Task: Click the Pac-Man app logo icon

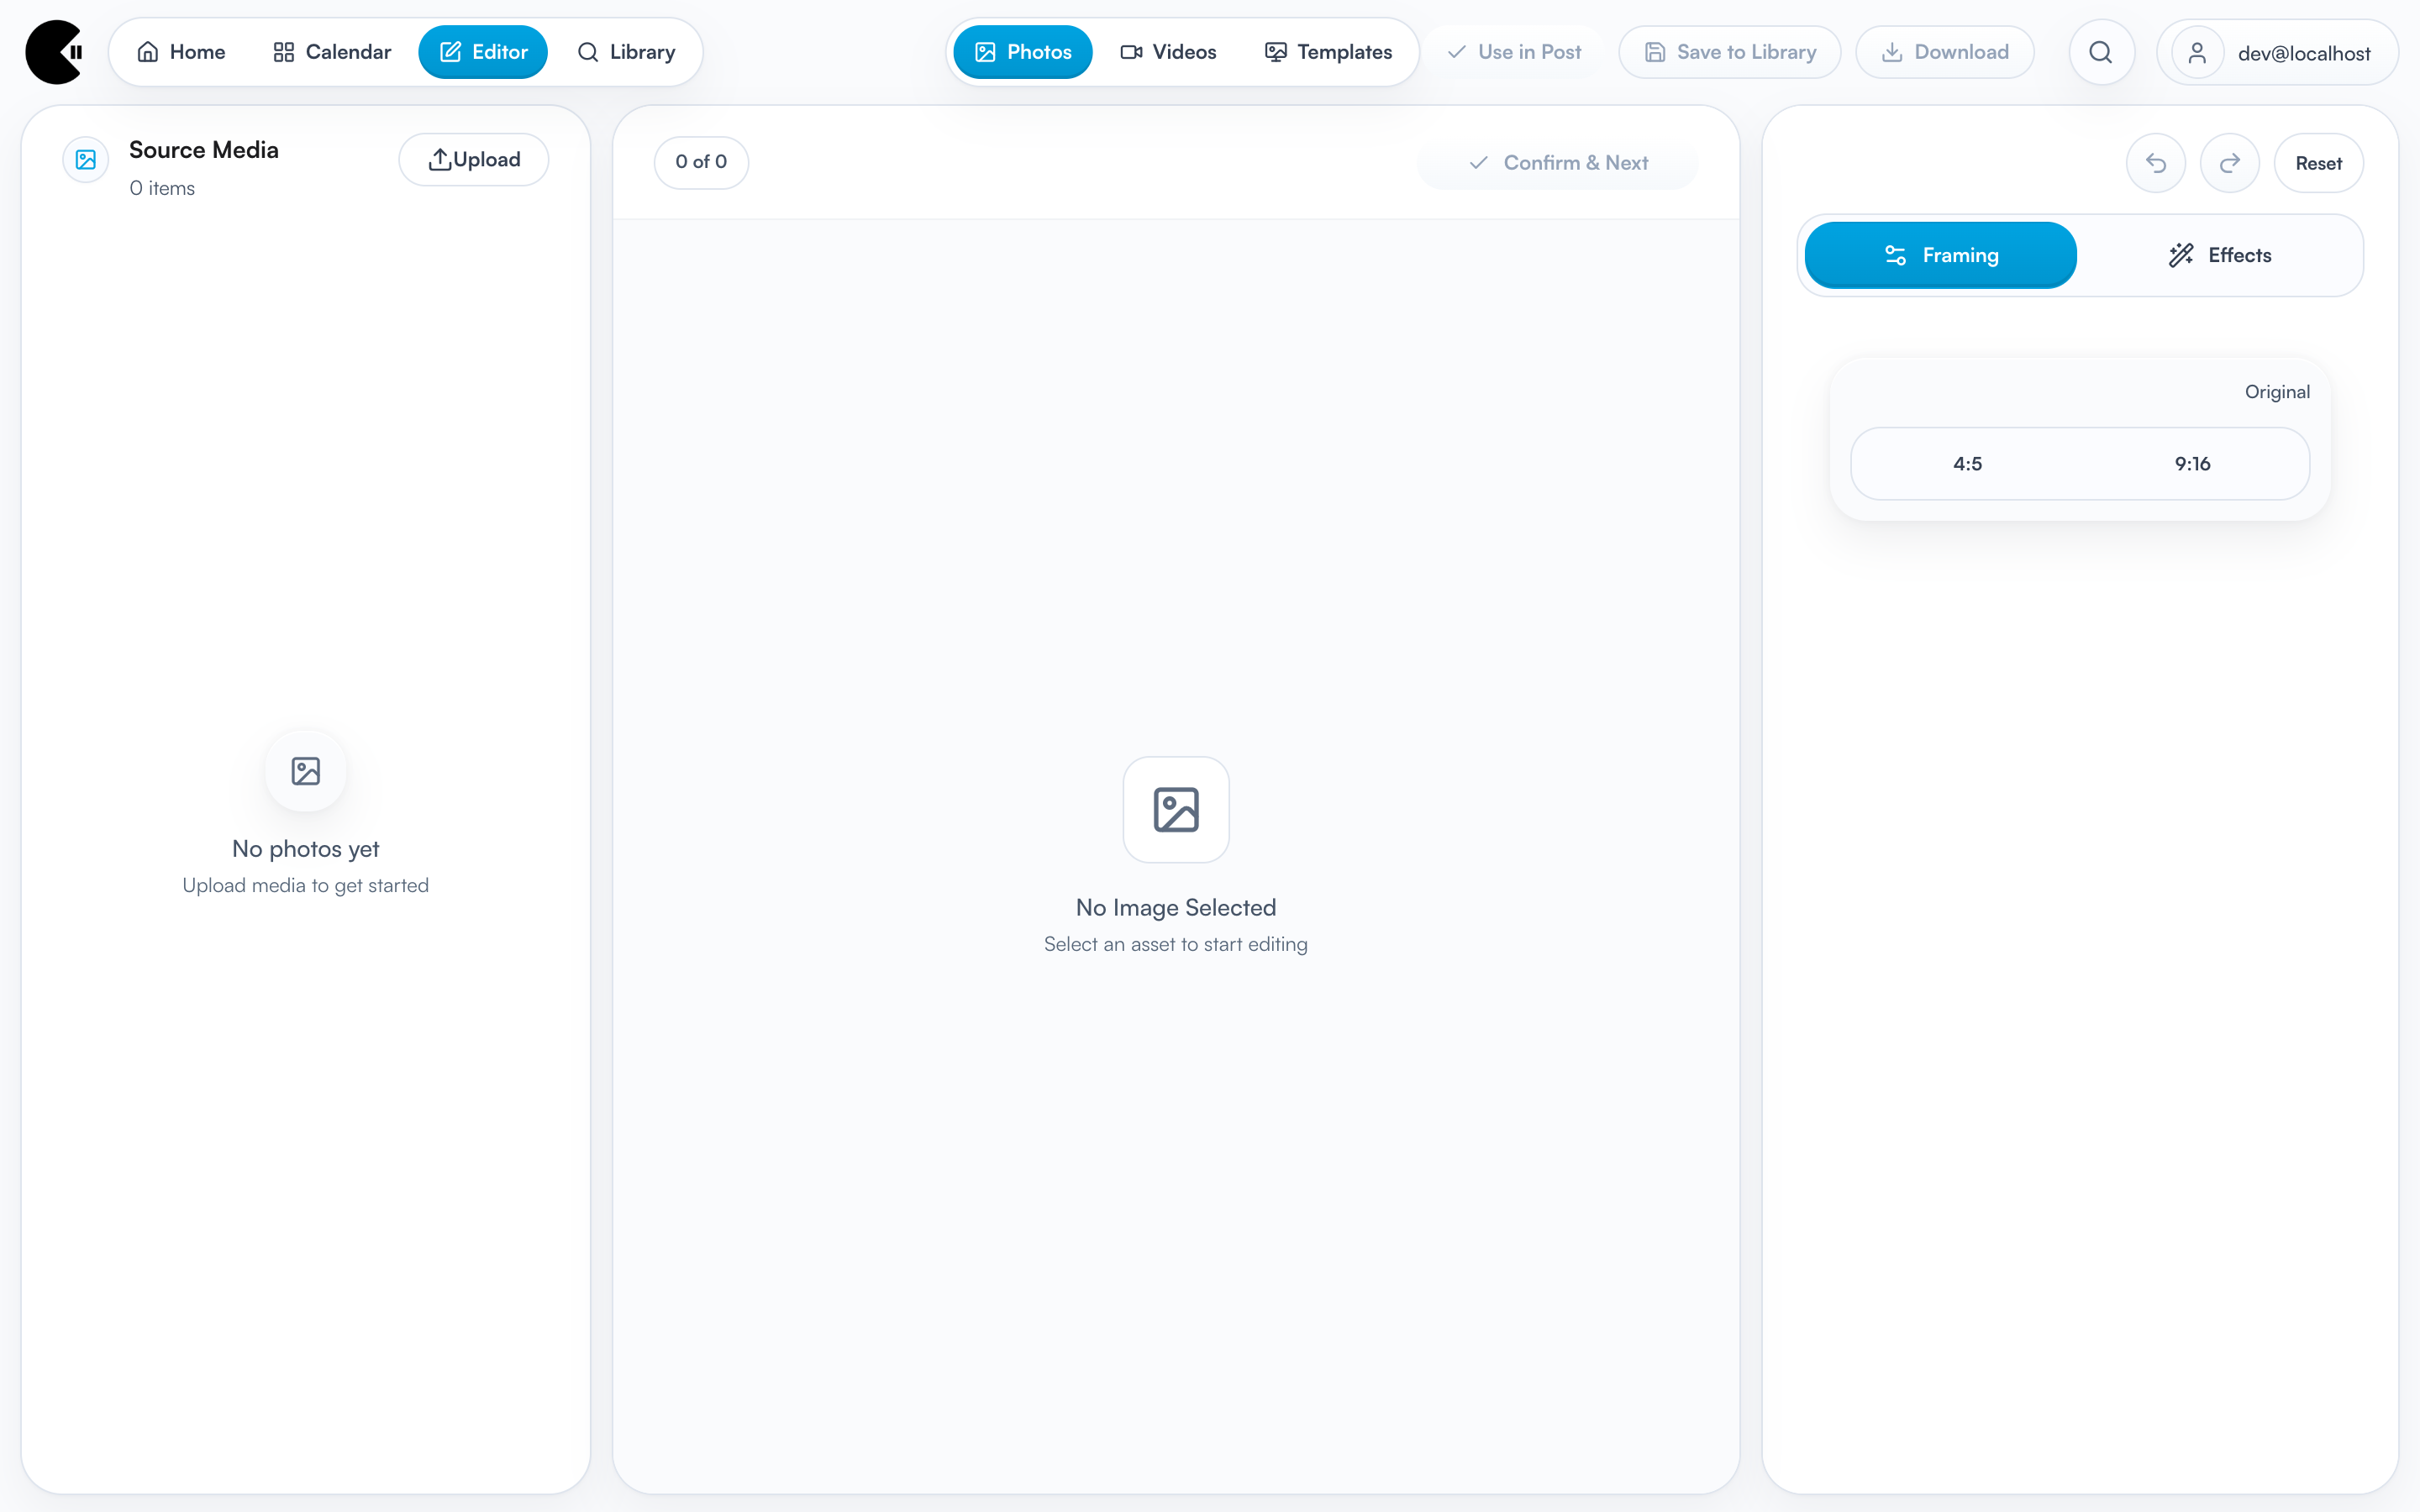Action: (54, 52)
